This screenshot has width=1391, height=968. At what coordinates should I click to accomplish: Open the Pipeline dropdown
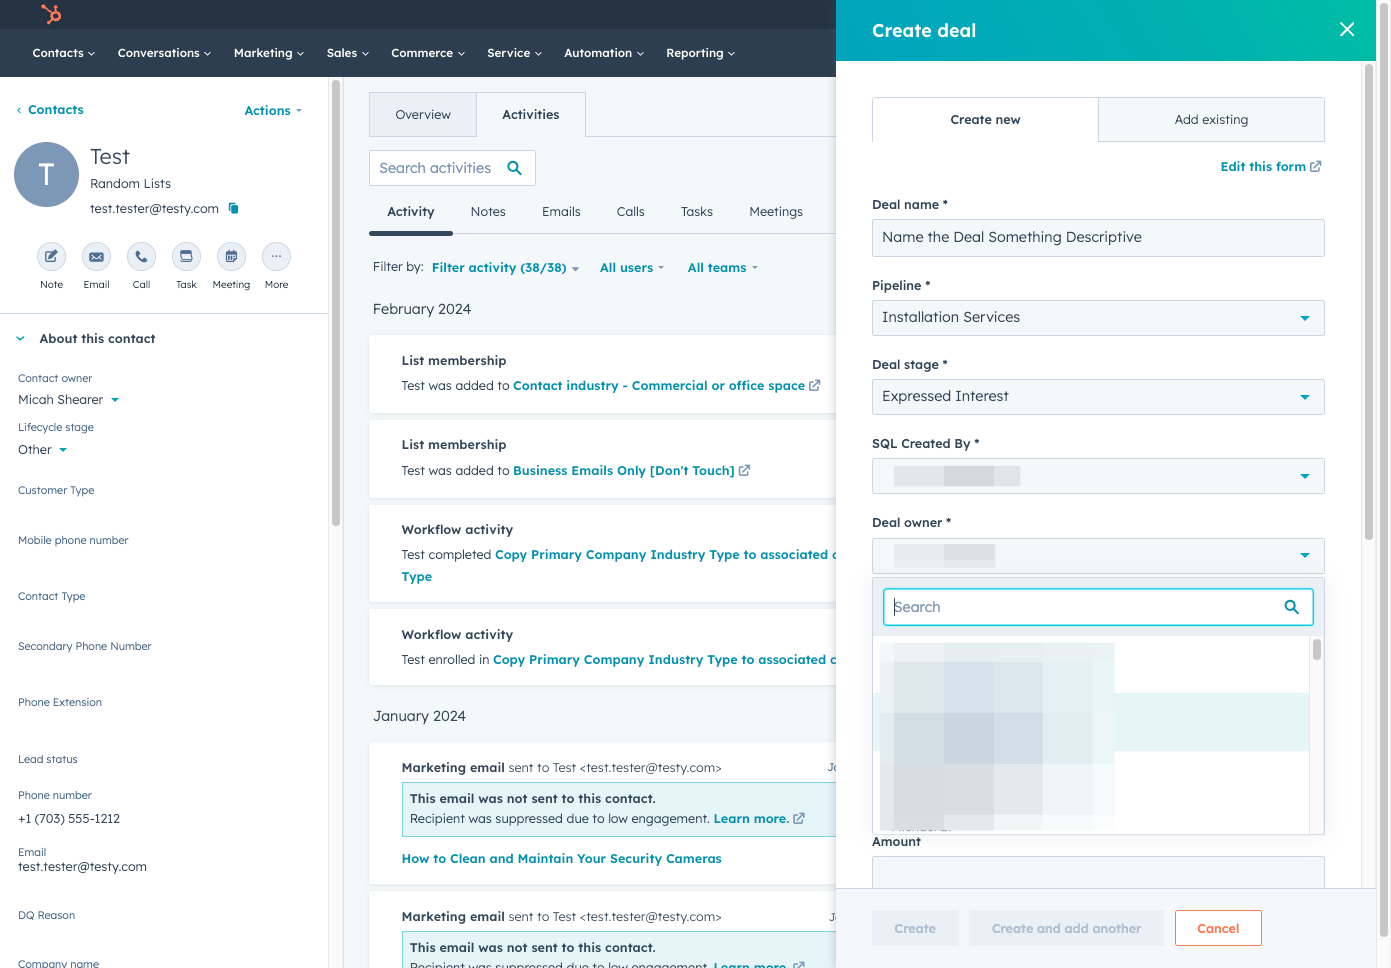(x=1098, y=318)
